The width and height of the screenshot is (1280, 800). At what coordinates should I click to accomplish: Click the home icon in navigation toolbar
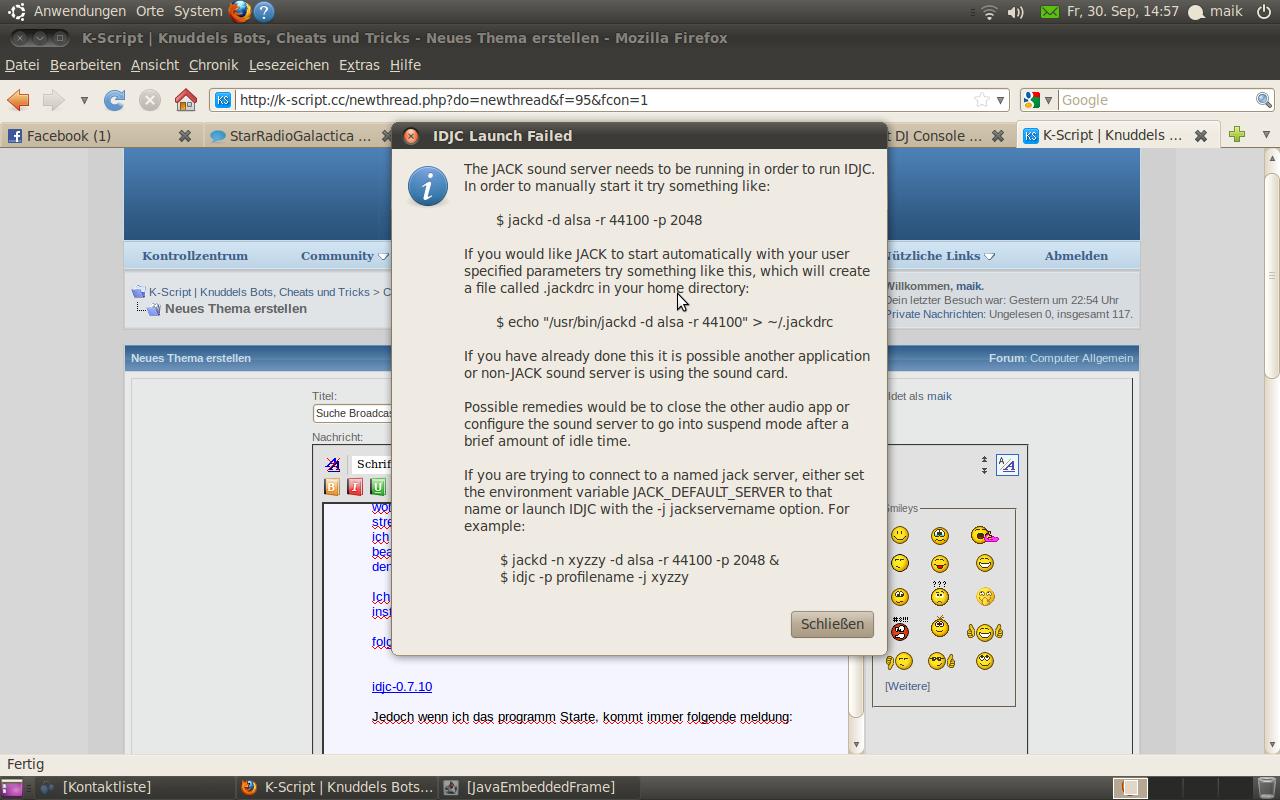[185, 100]
